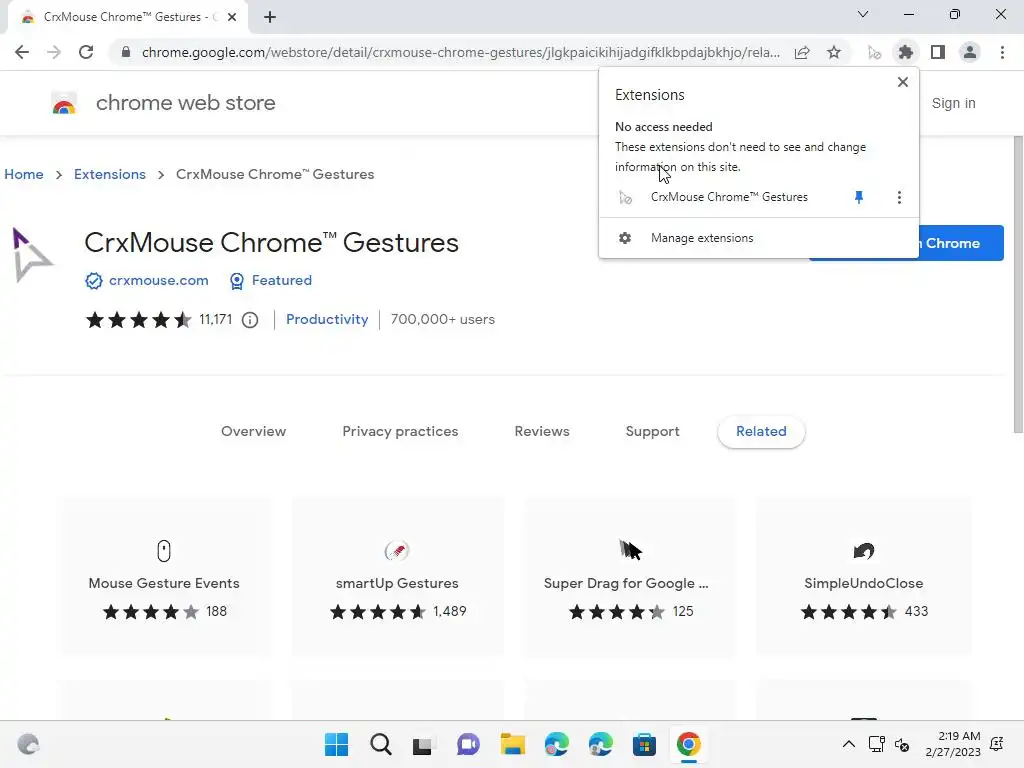Click the muted volume tray icon
1024x768 pixels.
coord(902,744)
